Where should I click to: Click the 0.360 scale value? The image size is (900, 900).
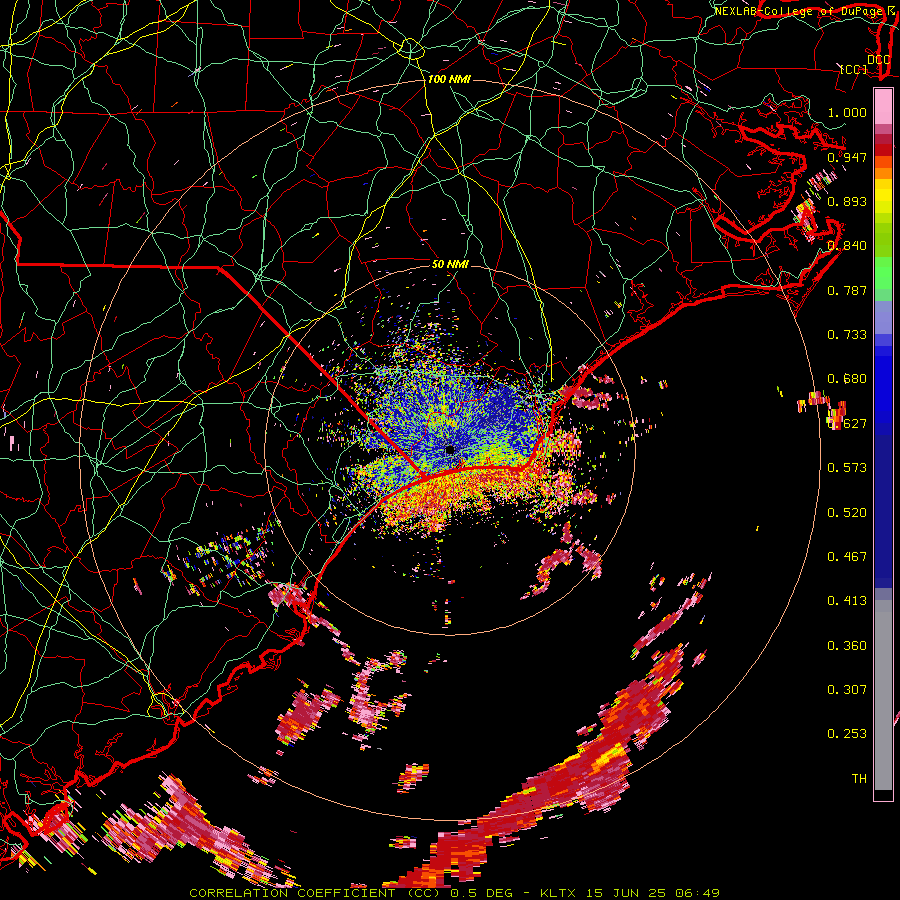(847, 646)
